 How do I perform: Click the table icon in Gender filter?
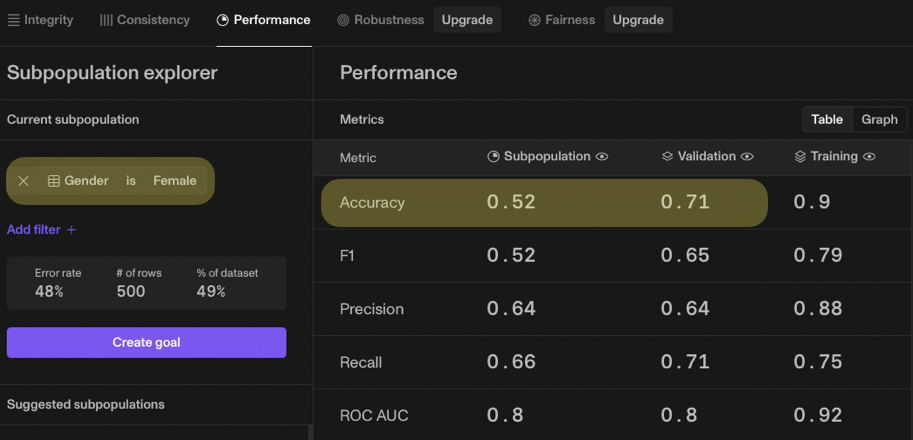coord(54,181)
